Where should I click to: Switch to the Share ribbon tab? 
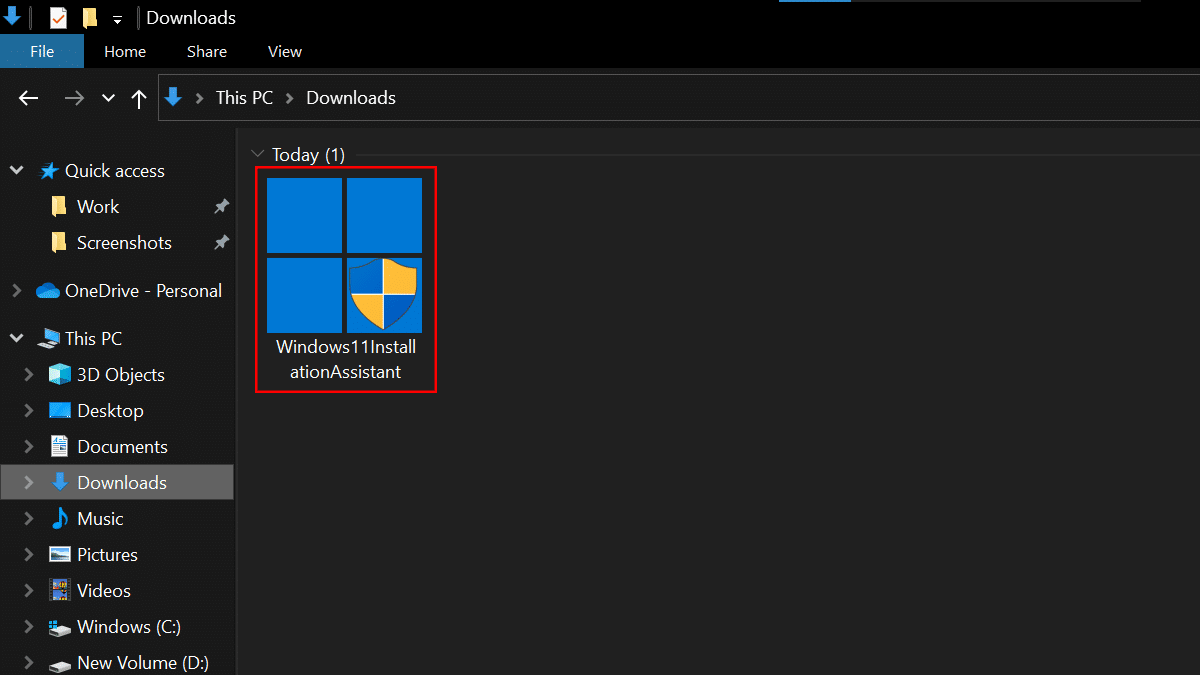[x=206, y=51]
